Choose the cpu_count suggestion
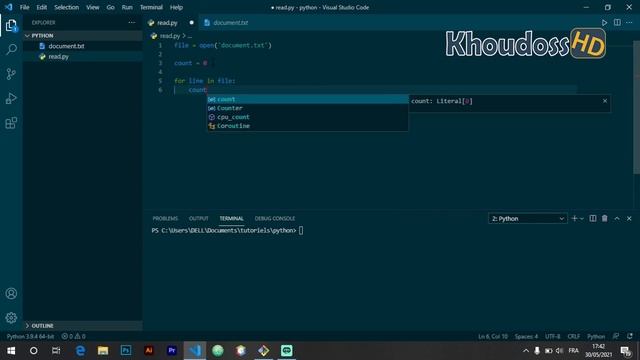 click(x=307, y=117)
